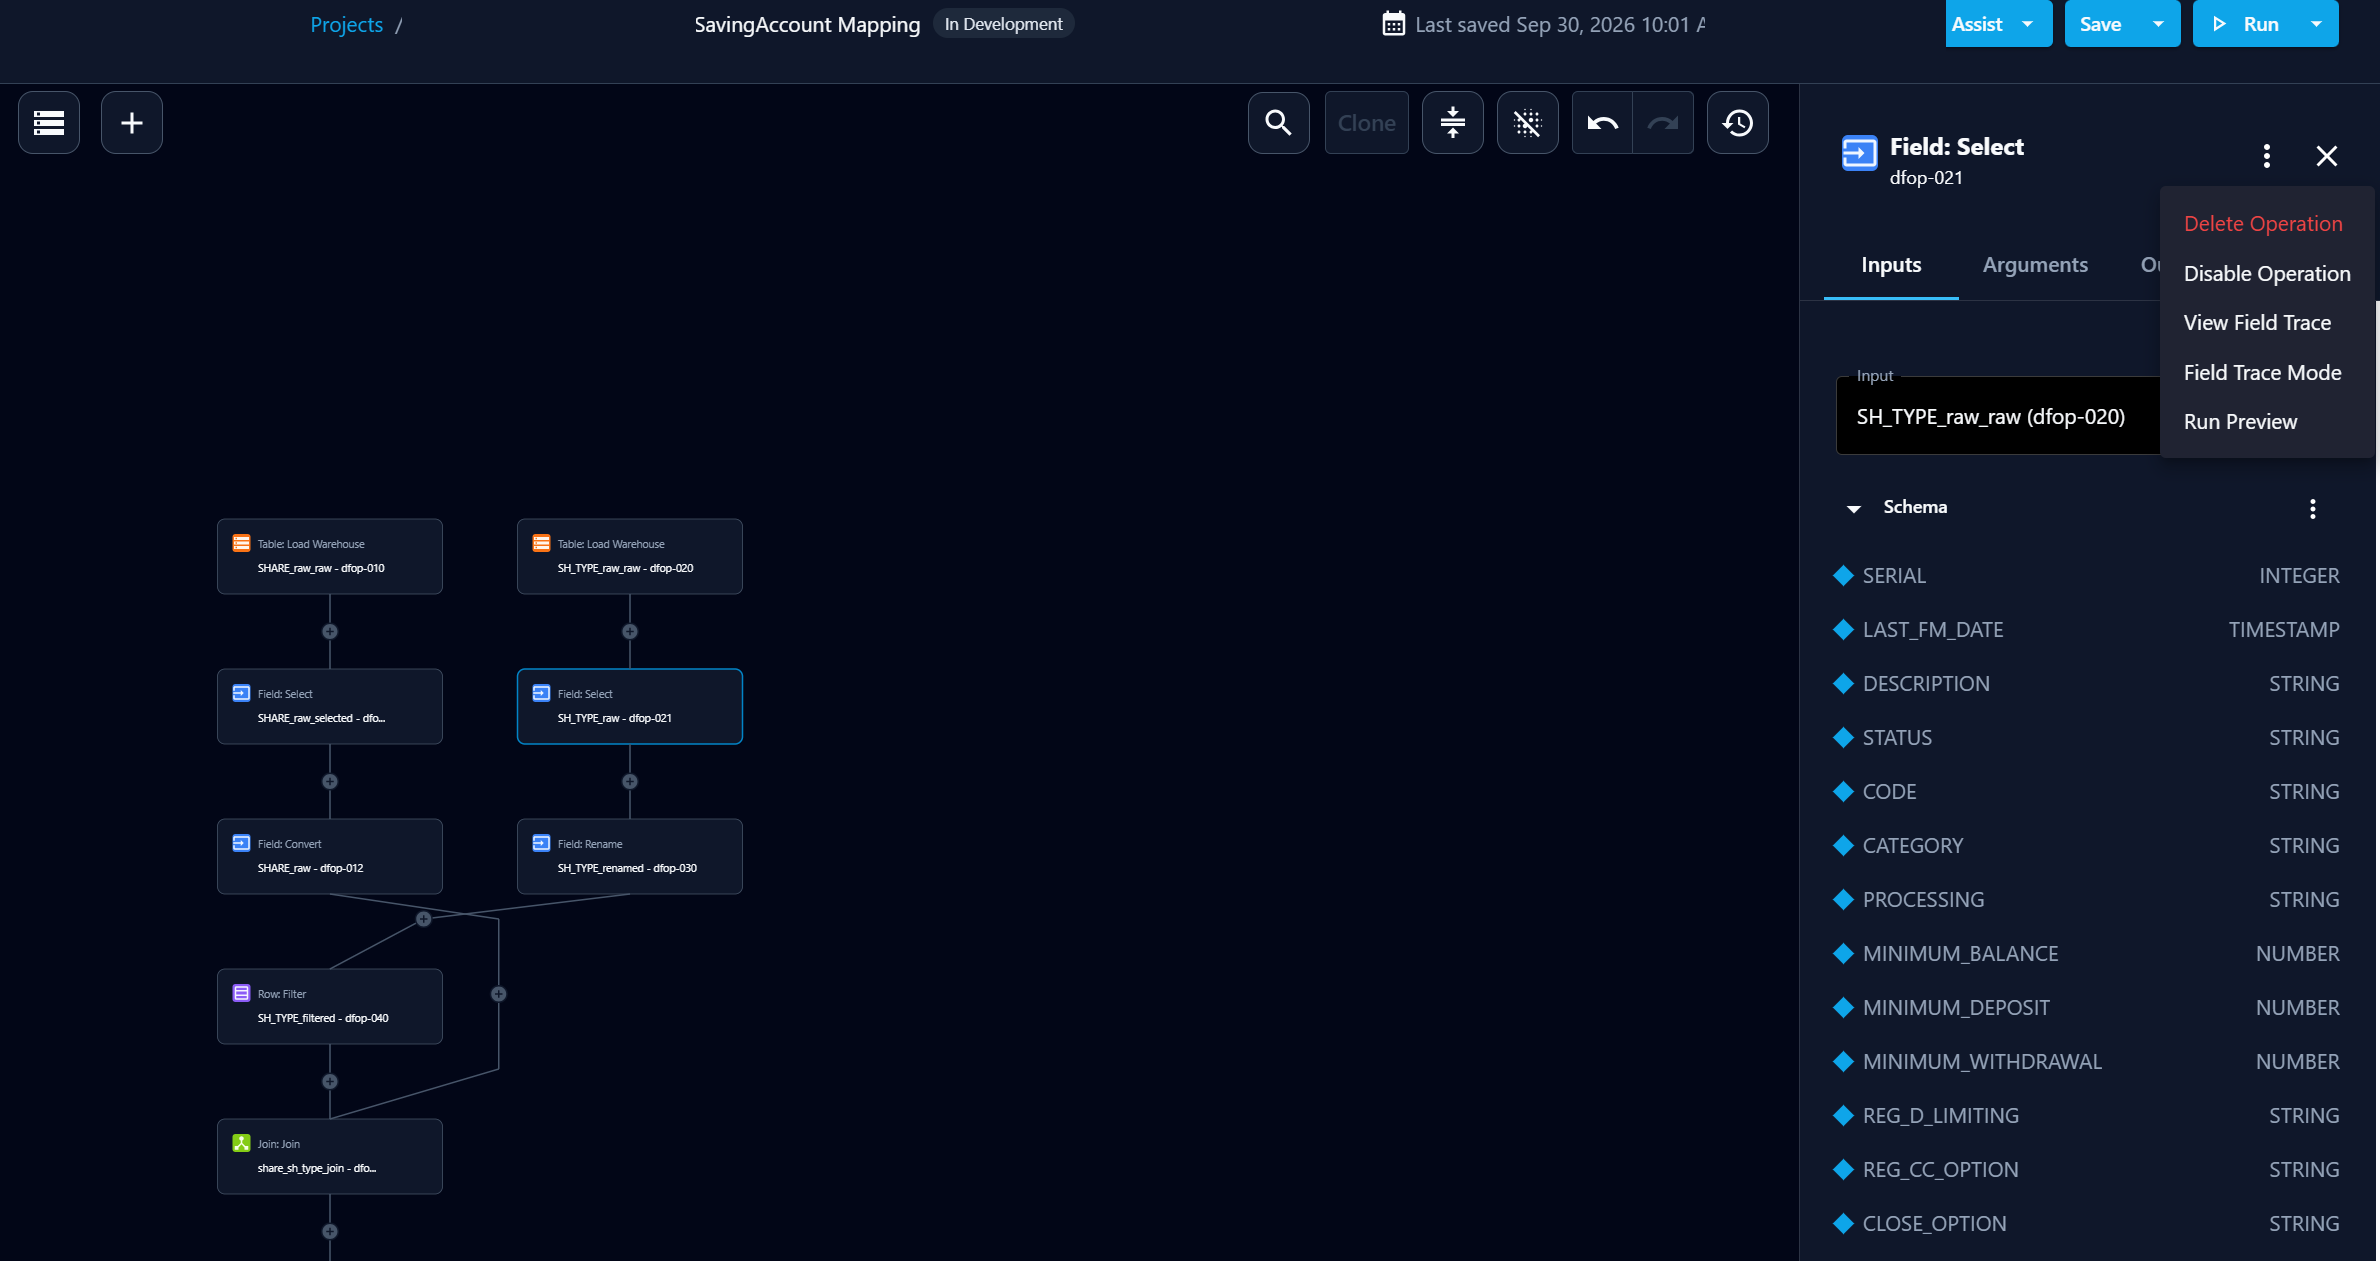The image size is (2380, 1261).
Task: Toggle the dotted selection mode icon
Action: [1527, 123]
